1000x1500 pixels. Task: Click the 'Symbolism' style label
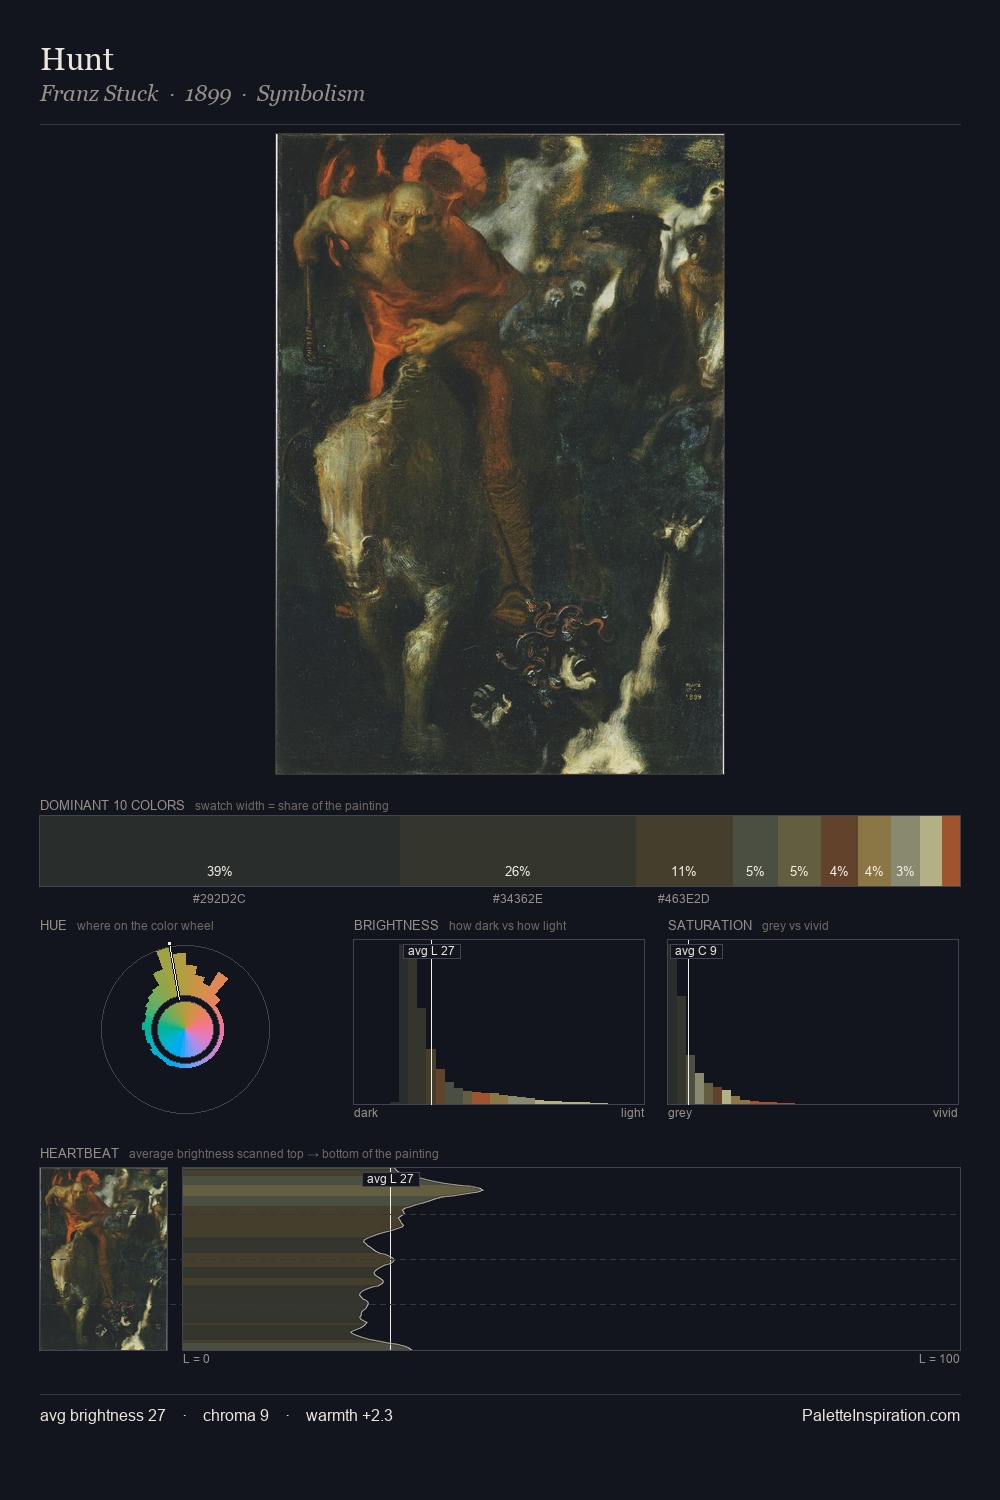click(x=311, y=94)
